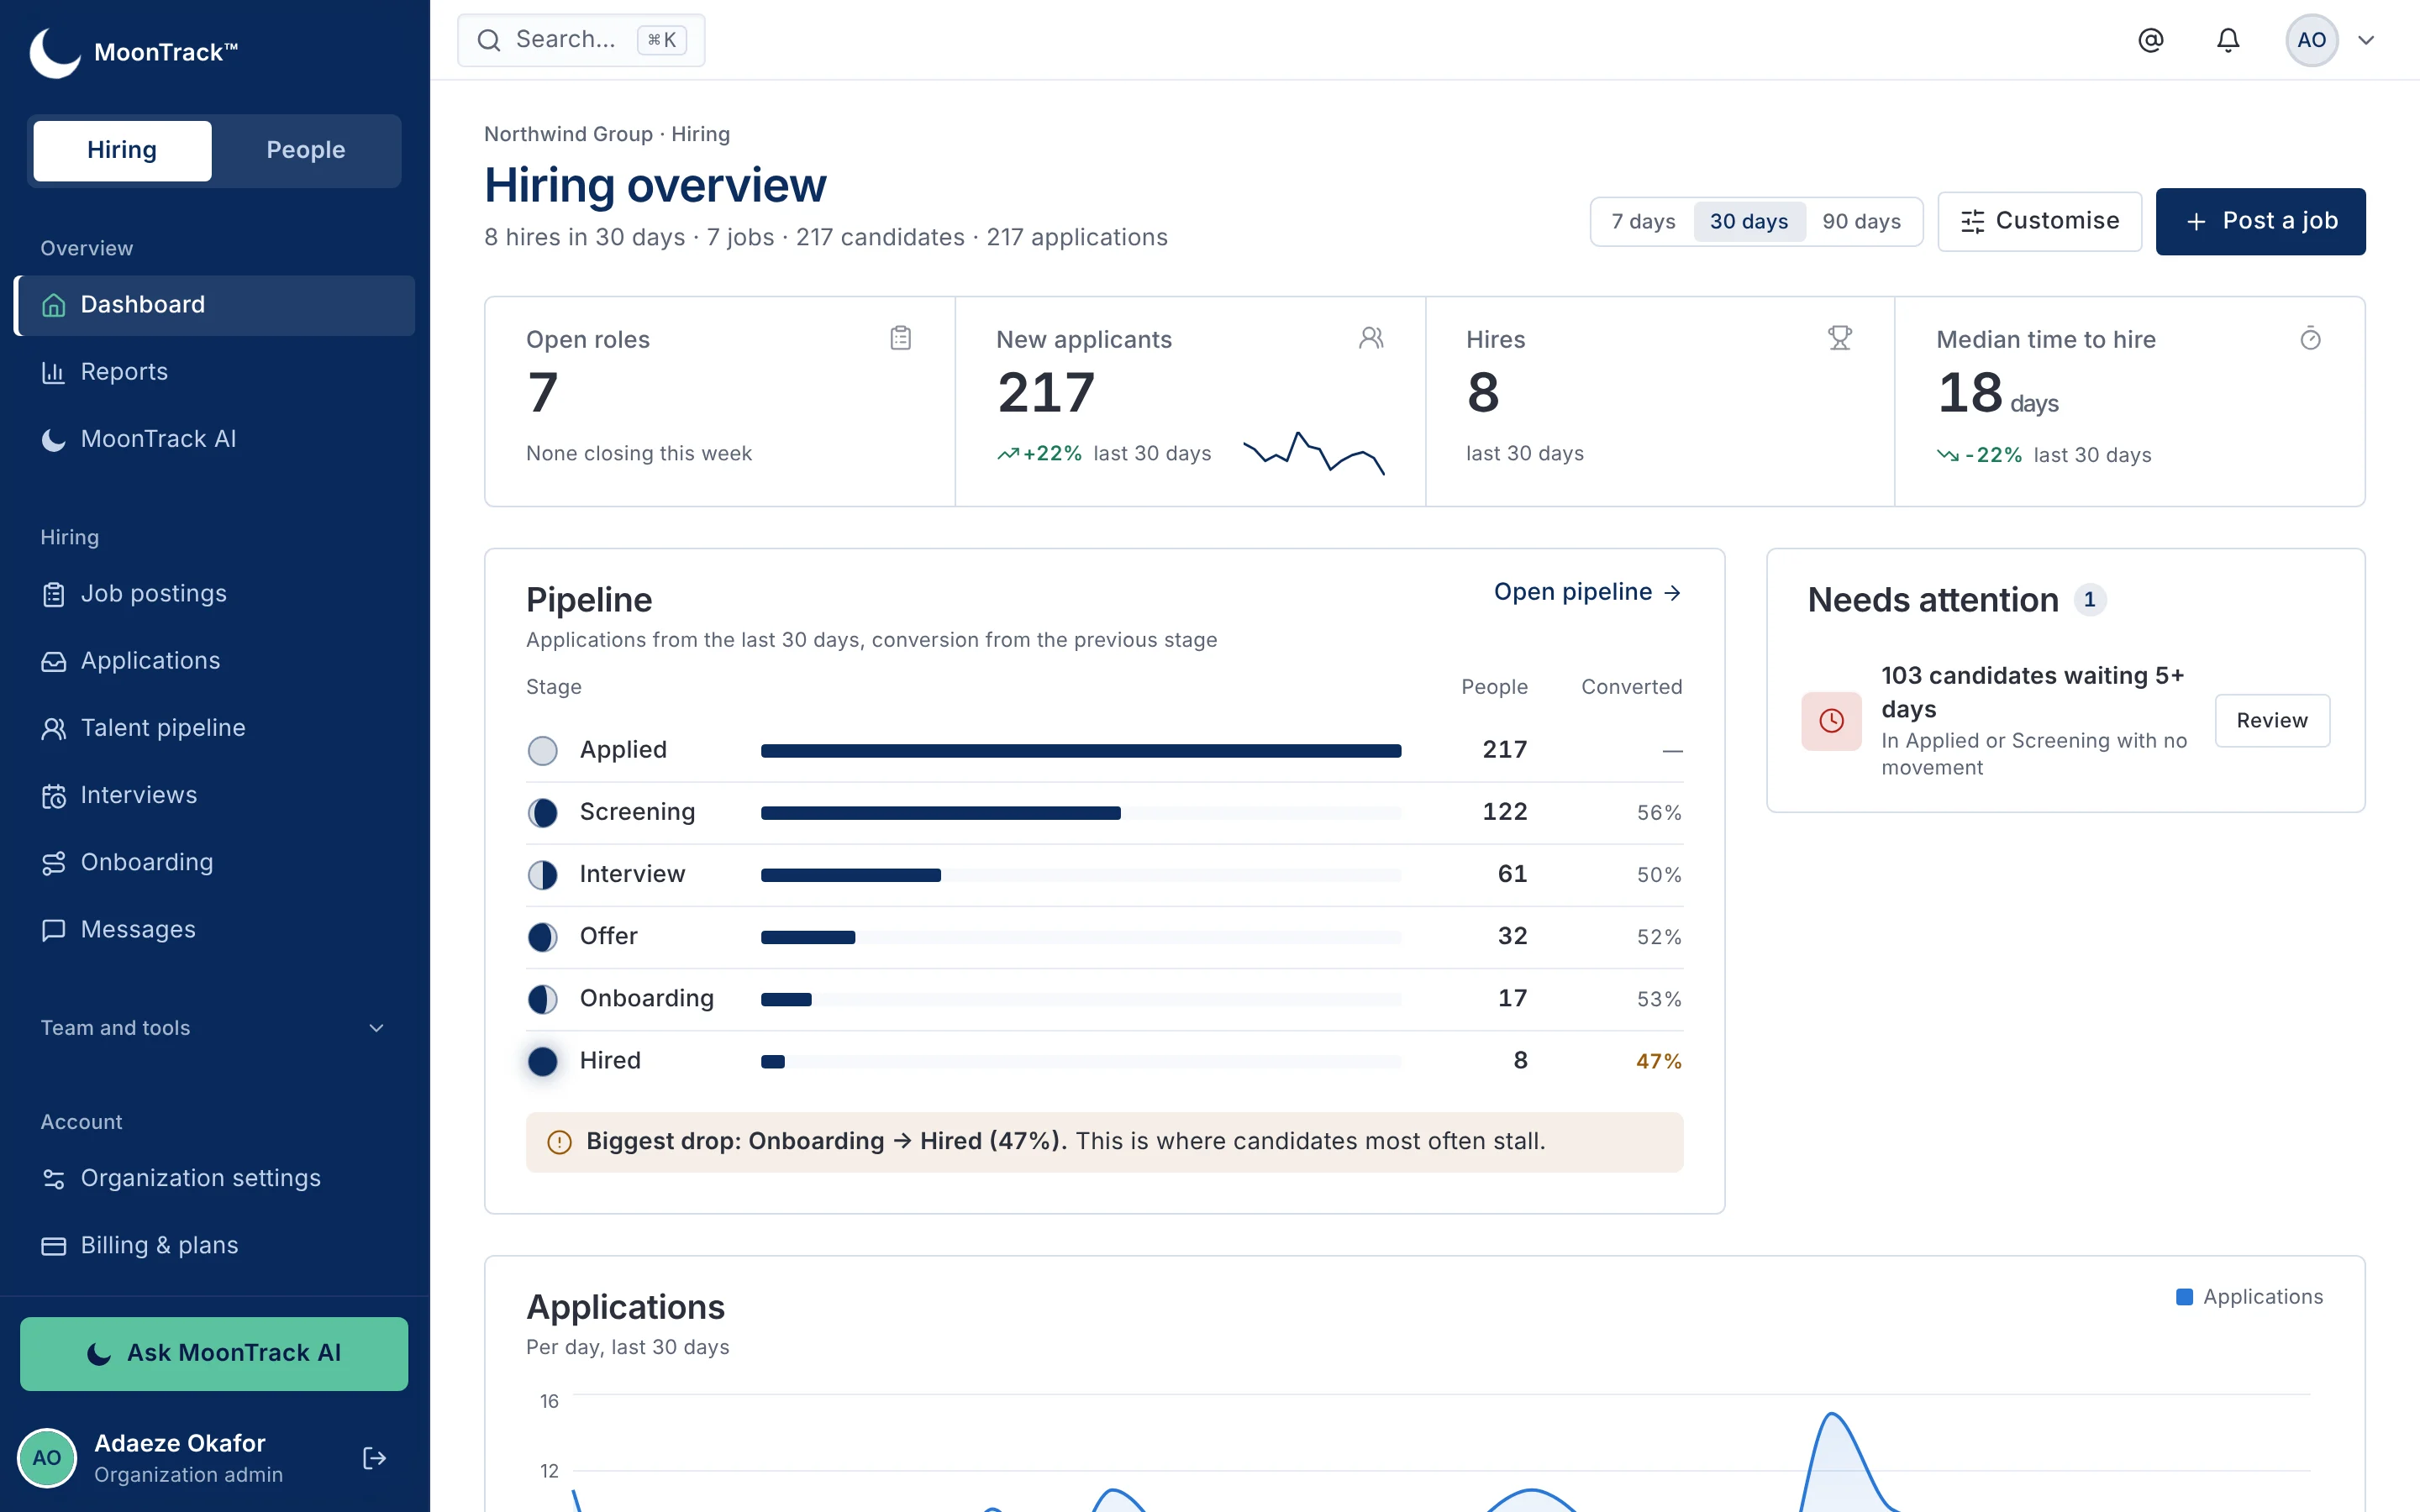The width and height of the screenshot is (2420, 1512).
Task: Click the Open roles clipboard icon
Action: click(900, 339)
